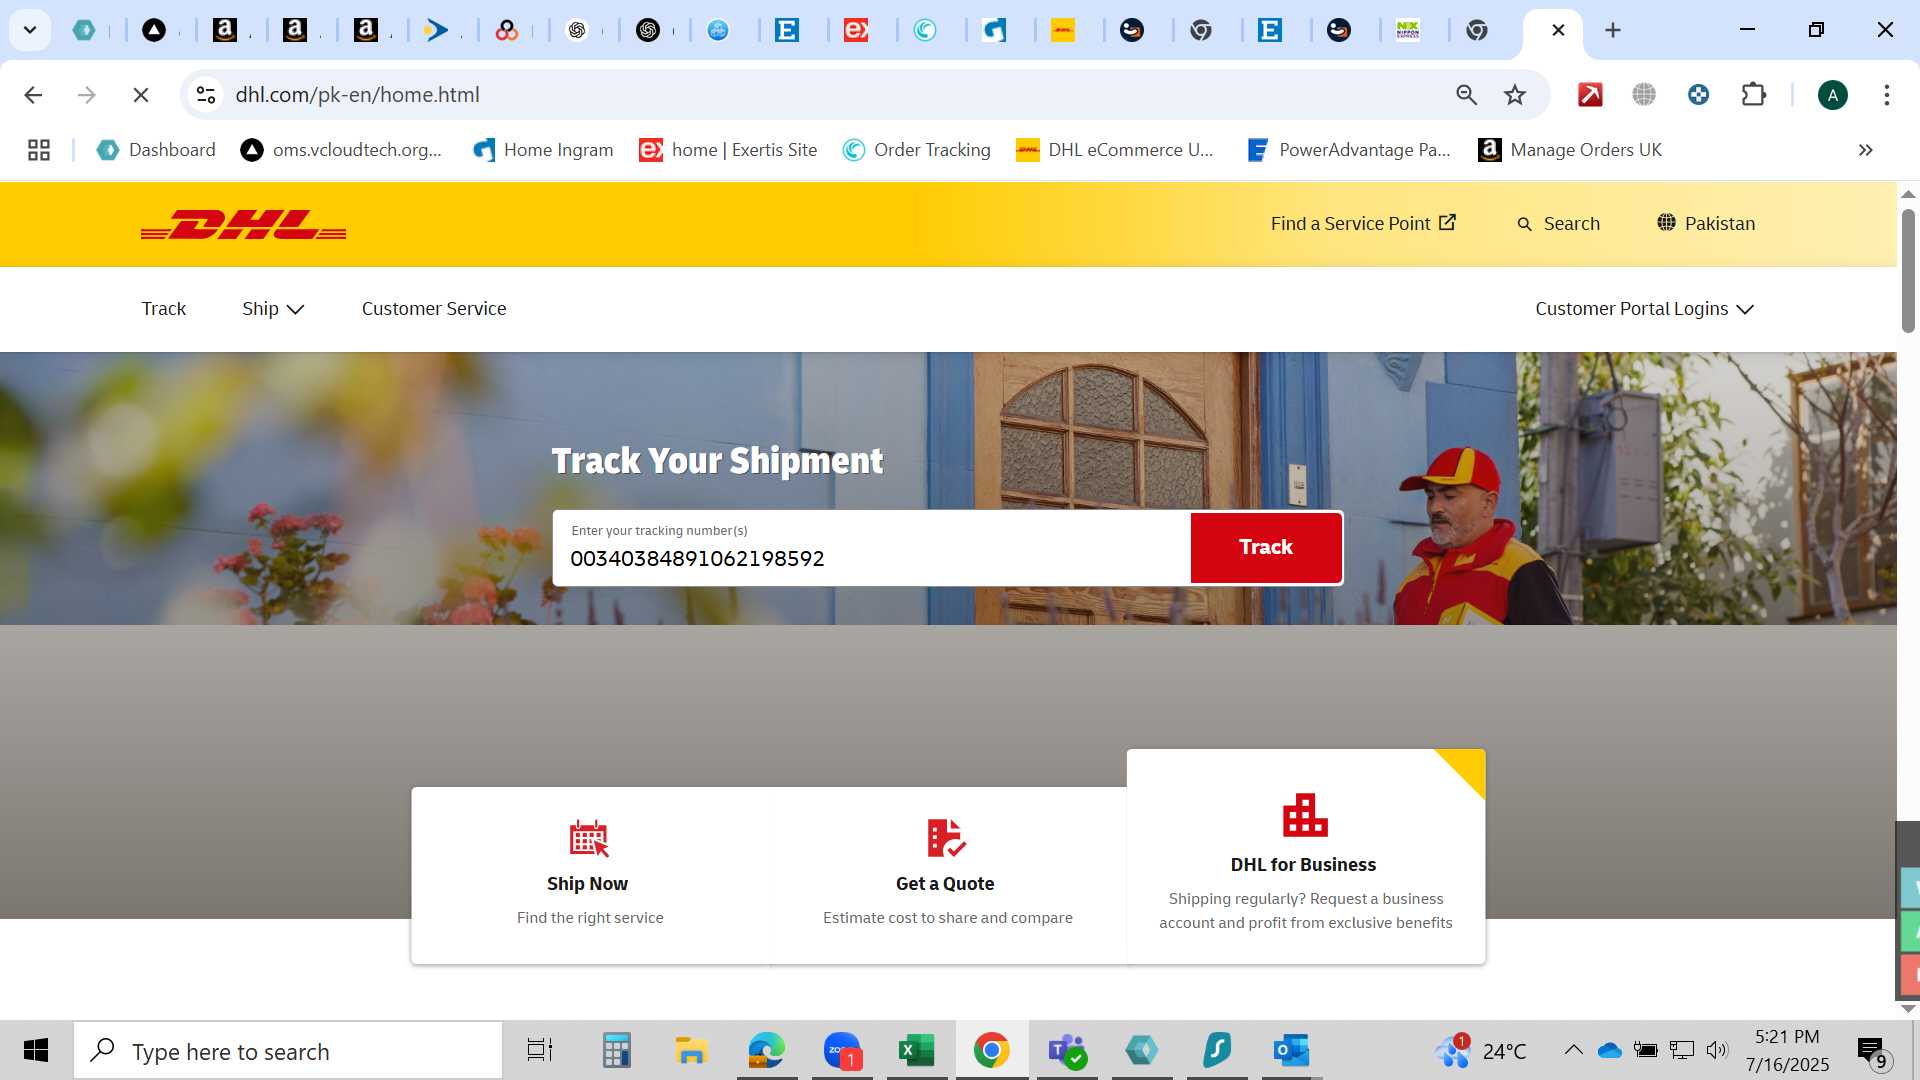The width and height of the screenshot is (1920, 1080).
Task: Click the Get a Quote document icon
Action: point(946,838)
